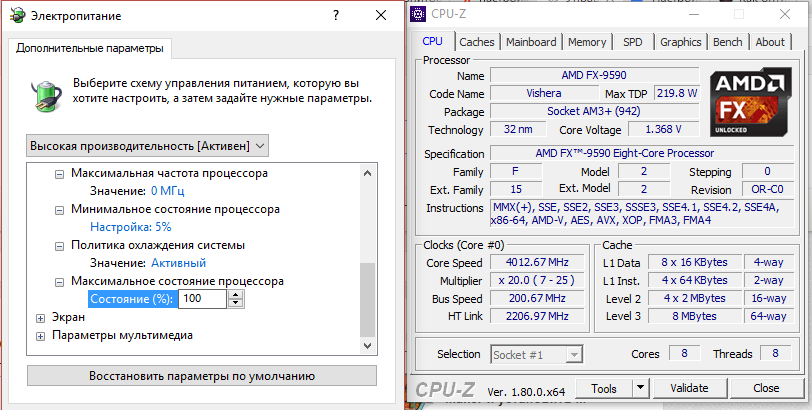Close the Электропитание dialog
Image resolution: width=812 pixels, height=410 pixels.
coord(381,16)
